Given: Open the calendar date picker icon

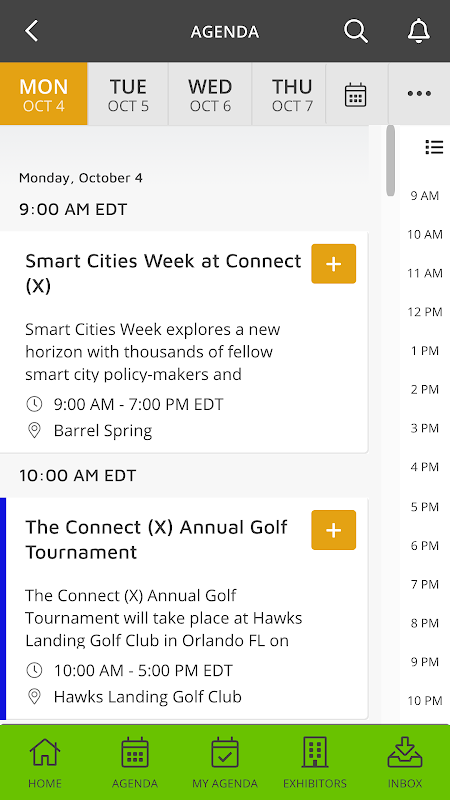Looking at the screenshot, I should [356, 94].
